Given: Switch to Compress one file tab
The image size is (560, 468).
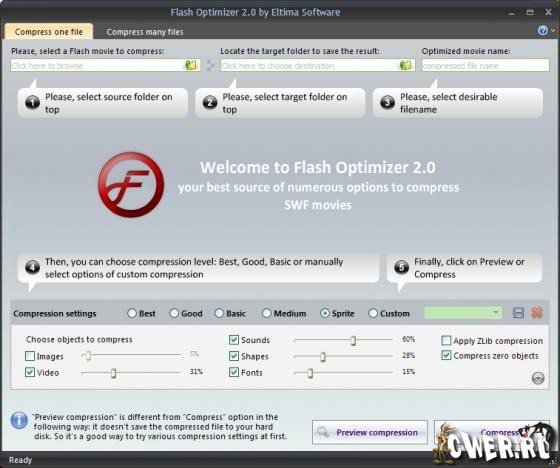Looking at the screenshot, I should pyautogui.click(x=49, y=31).
